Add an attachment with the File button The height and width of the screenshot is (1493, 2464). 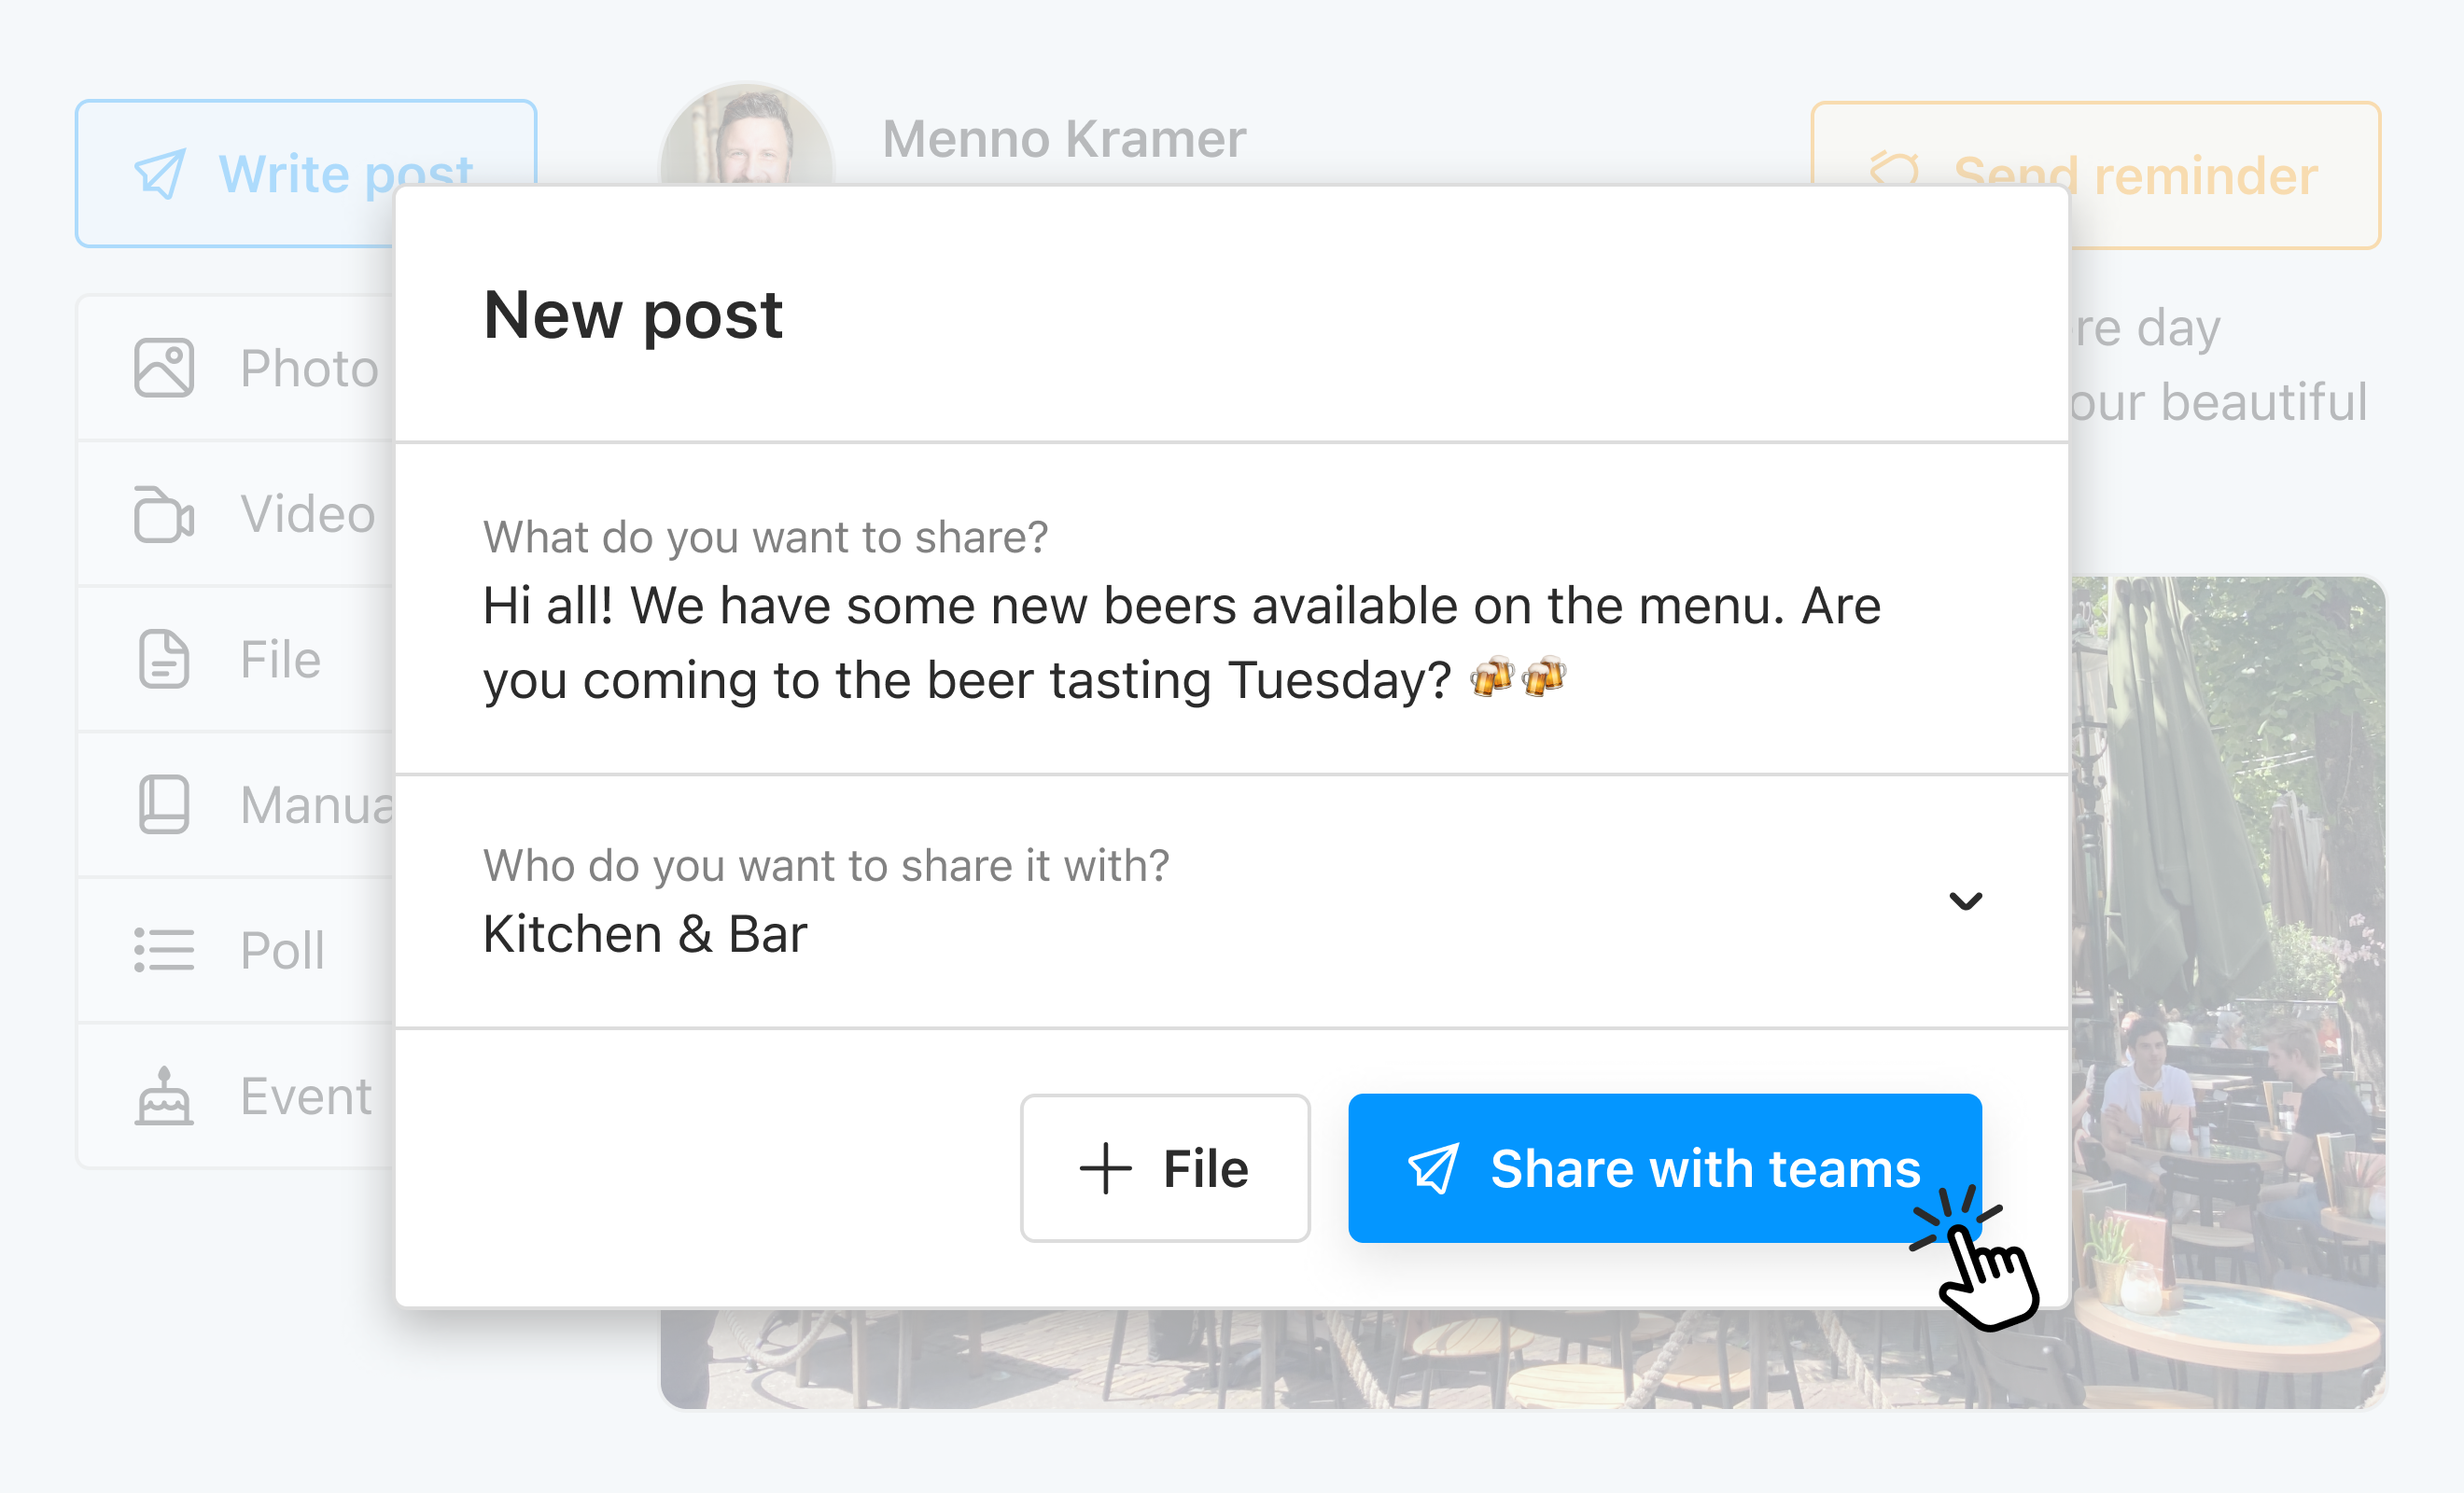click(1165, 1168)
